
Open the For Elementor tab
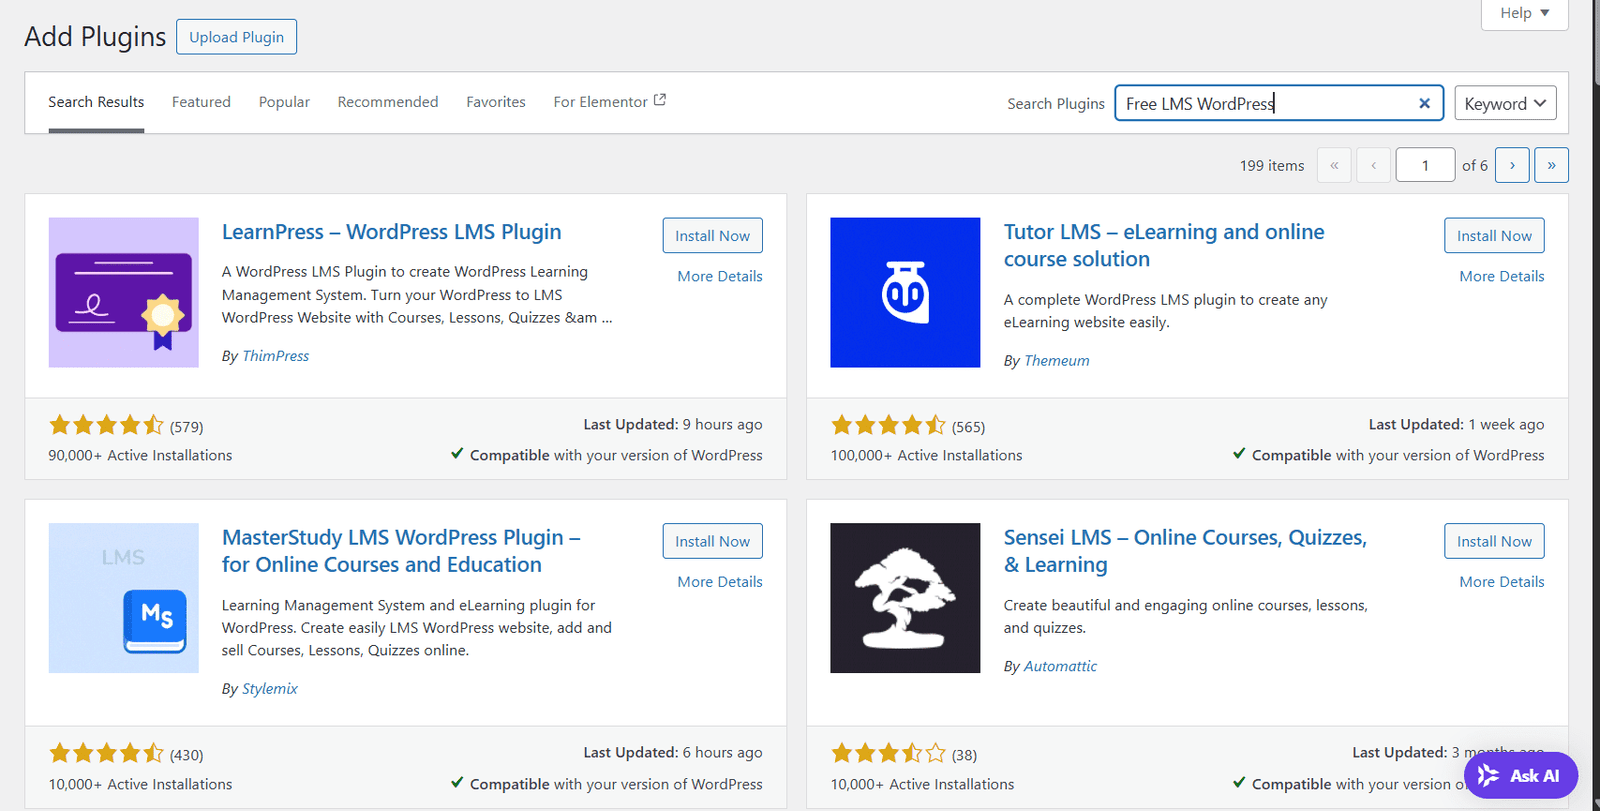[609, 102]
